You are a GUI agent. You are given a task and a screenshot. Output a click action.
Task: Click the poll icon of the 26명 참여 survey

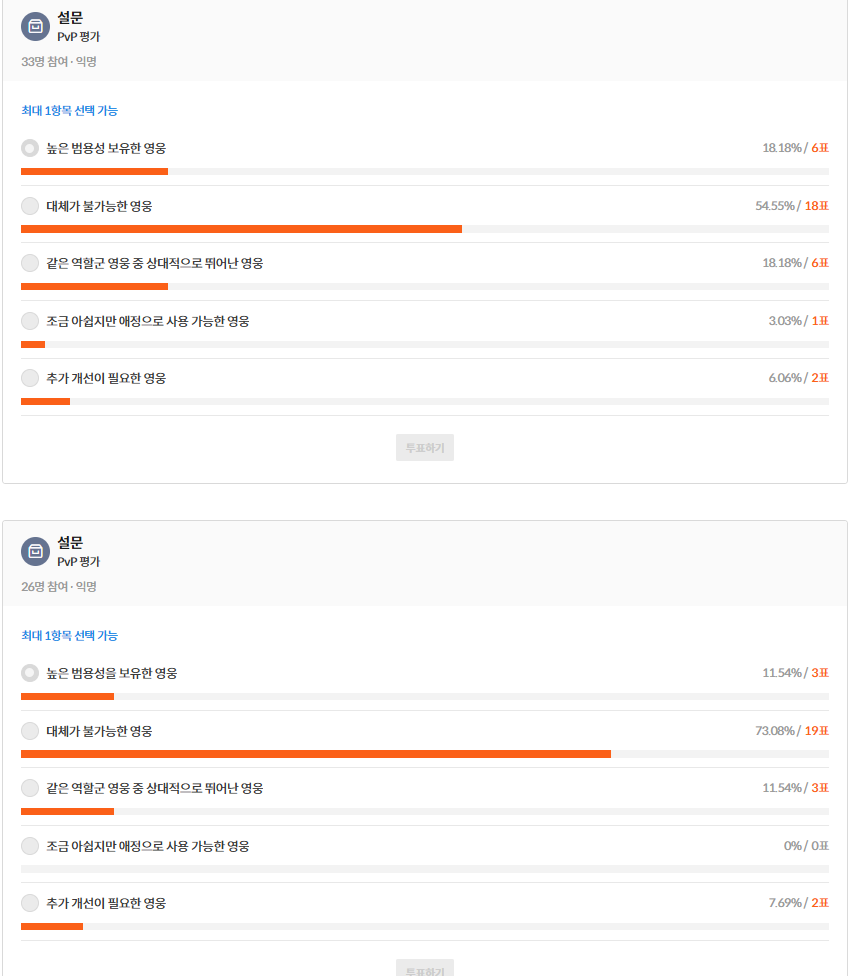click(35, 551)
